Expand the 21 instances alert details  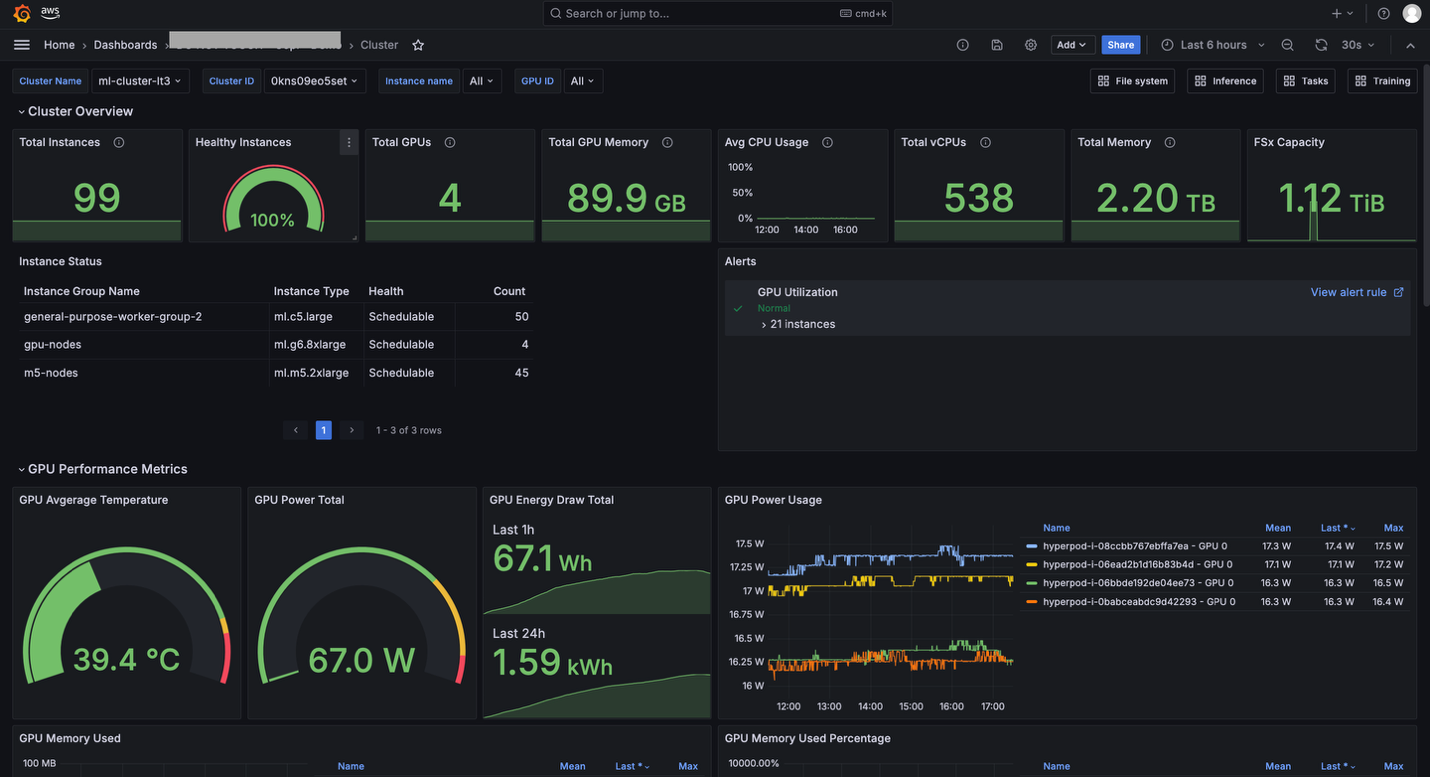[x=795, y=324]
